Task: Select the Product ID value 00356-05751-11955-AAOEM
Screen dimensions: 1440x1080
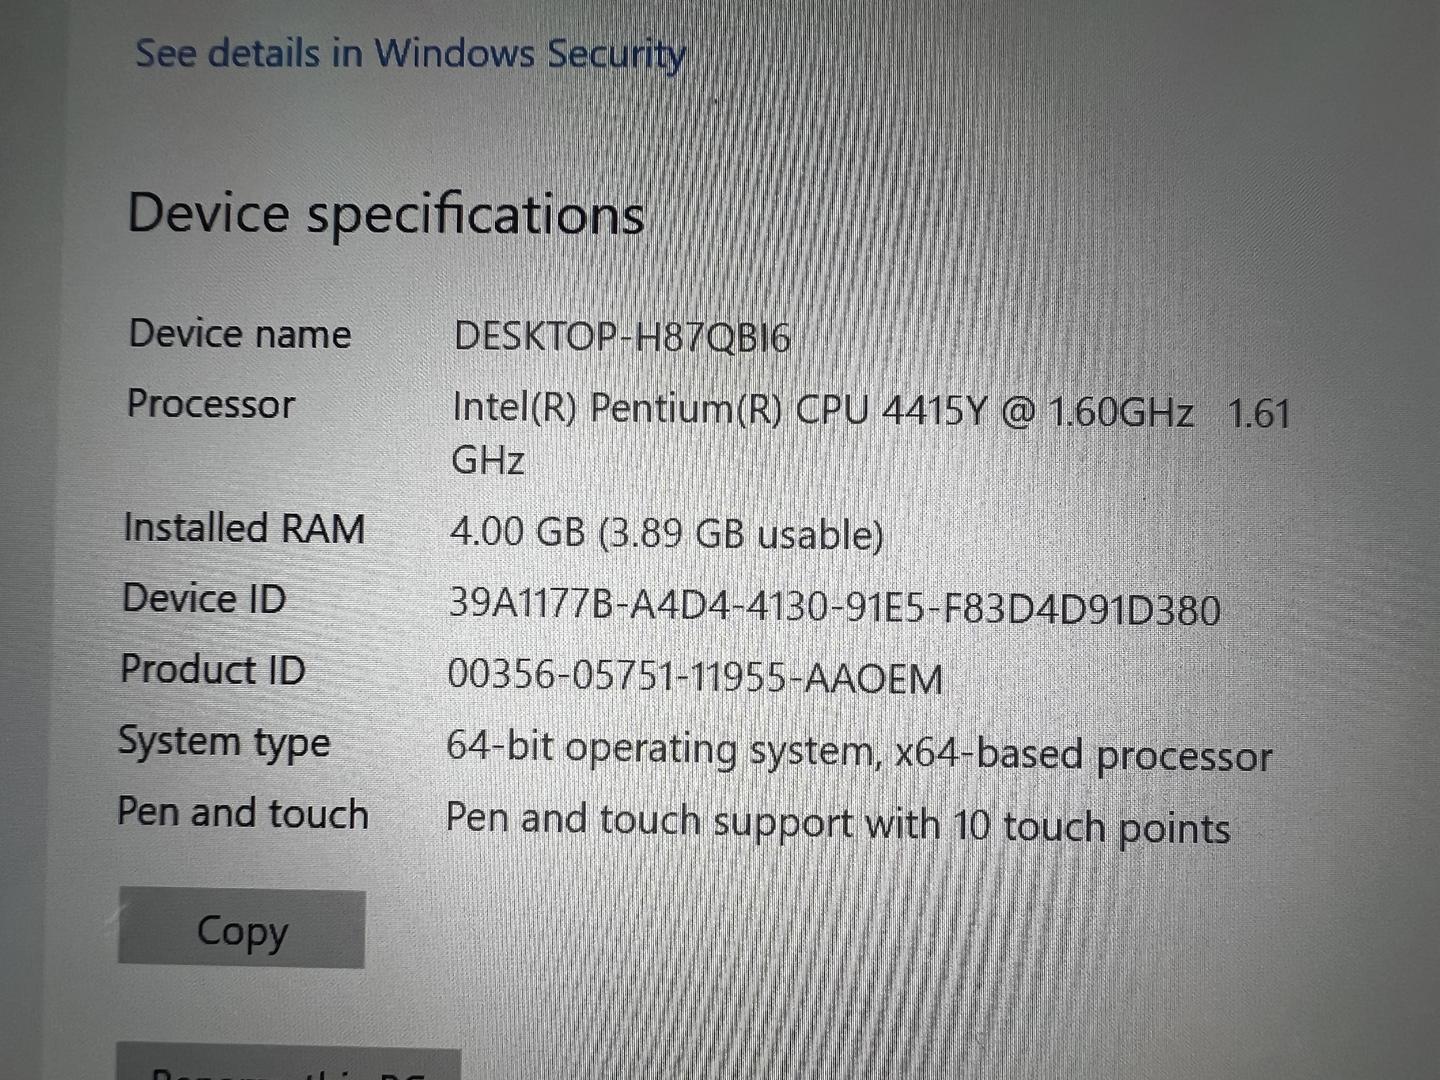Action: tap(695, 678)
